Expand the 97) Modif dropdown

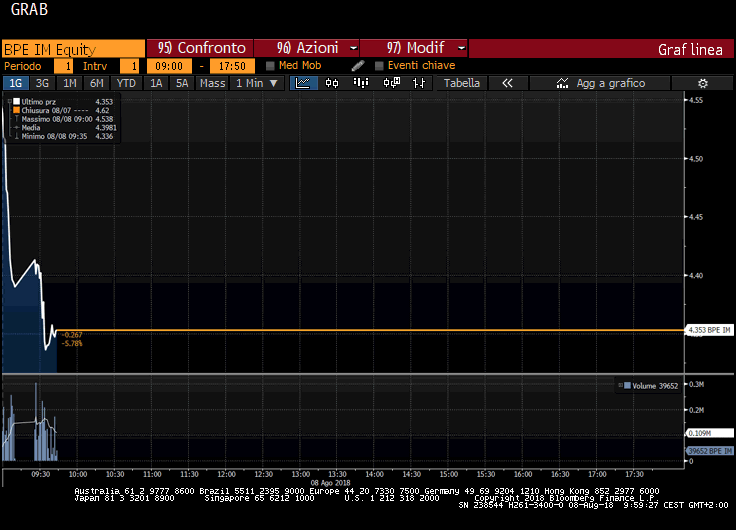point(413,48)
